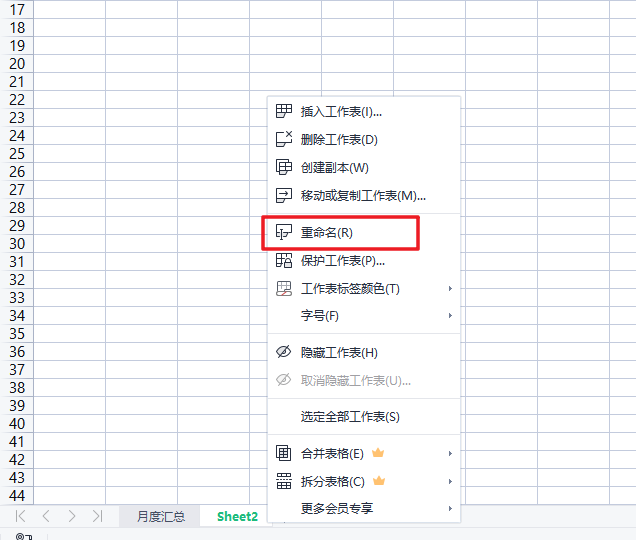Open 保护工作表(P)... entry
The width and height of the screenshot is (636, 540).
click(x=364, y=260)
